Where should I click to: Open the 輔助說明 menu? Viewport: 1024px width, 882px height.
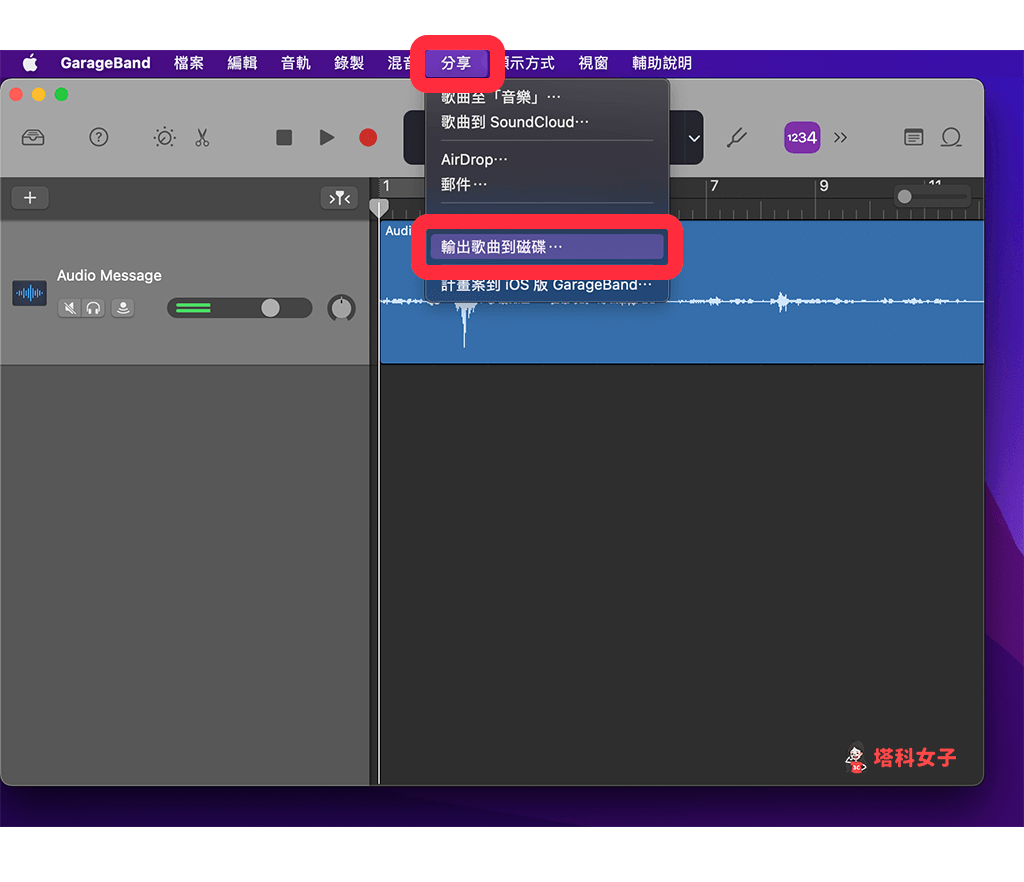[662, 63]
